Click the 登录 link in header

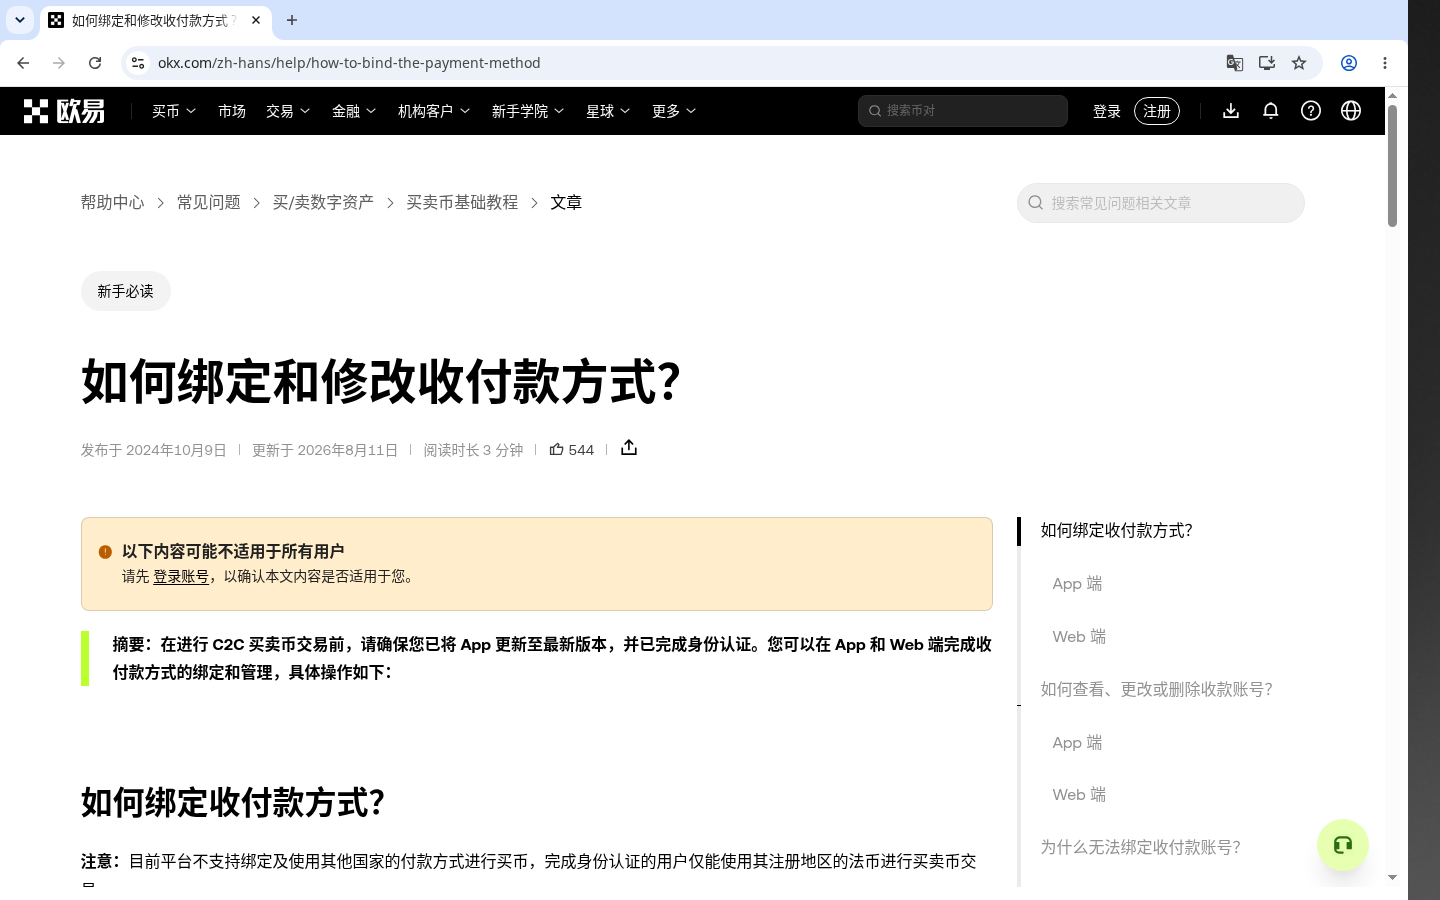(1107, 111)
